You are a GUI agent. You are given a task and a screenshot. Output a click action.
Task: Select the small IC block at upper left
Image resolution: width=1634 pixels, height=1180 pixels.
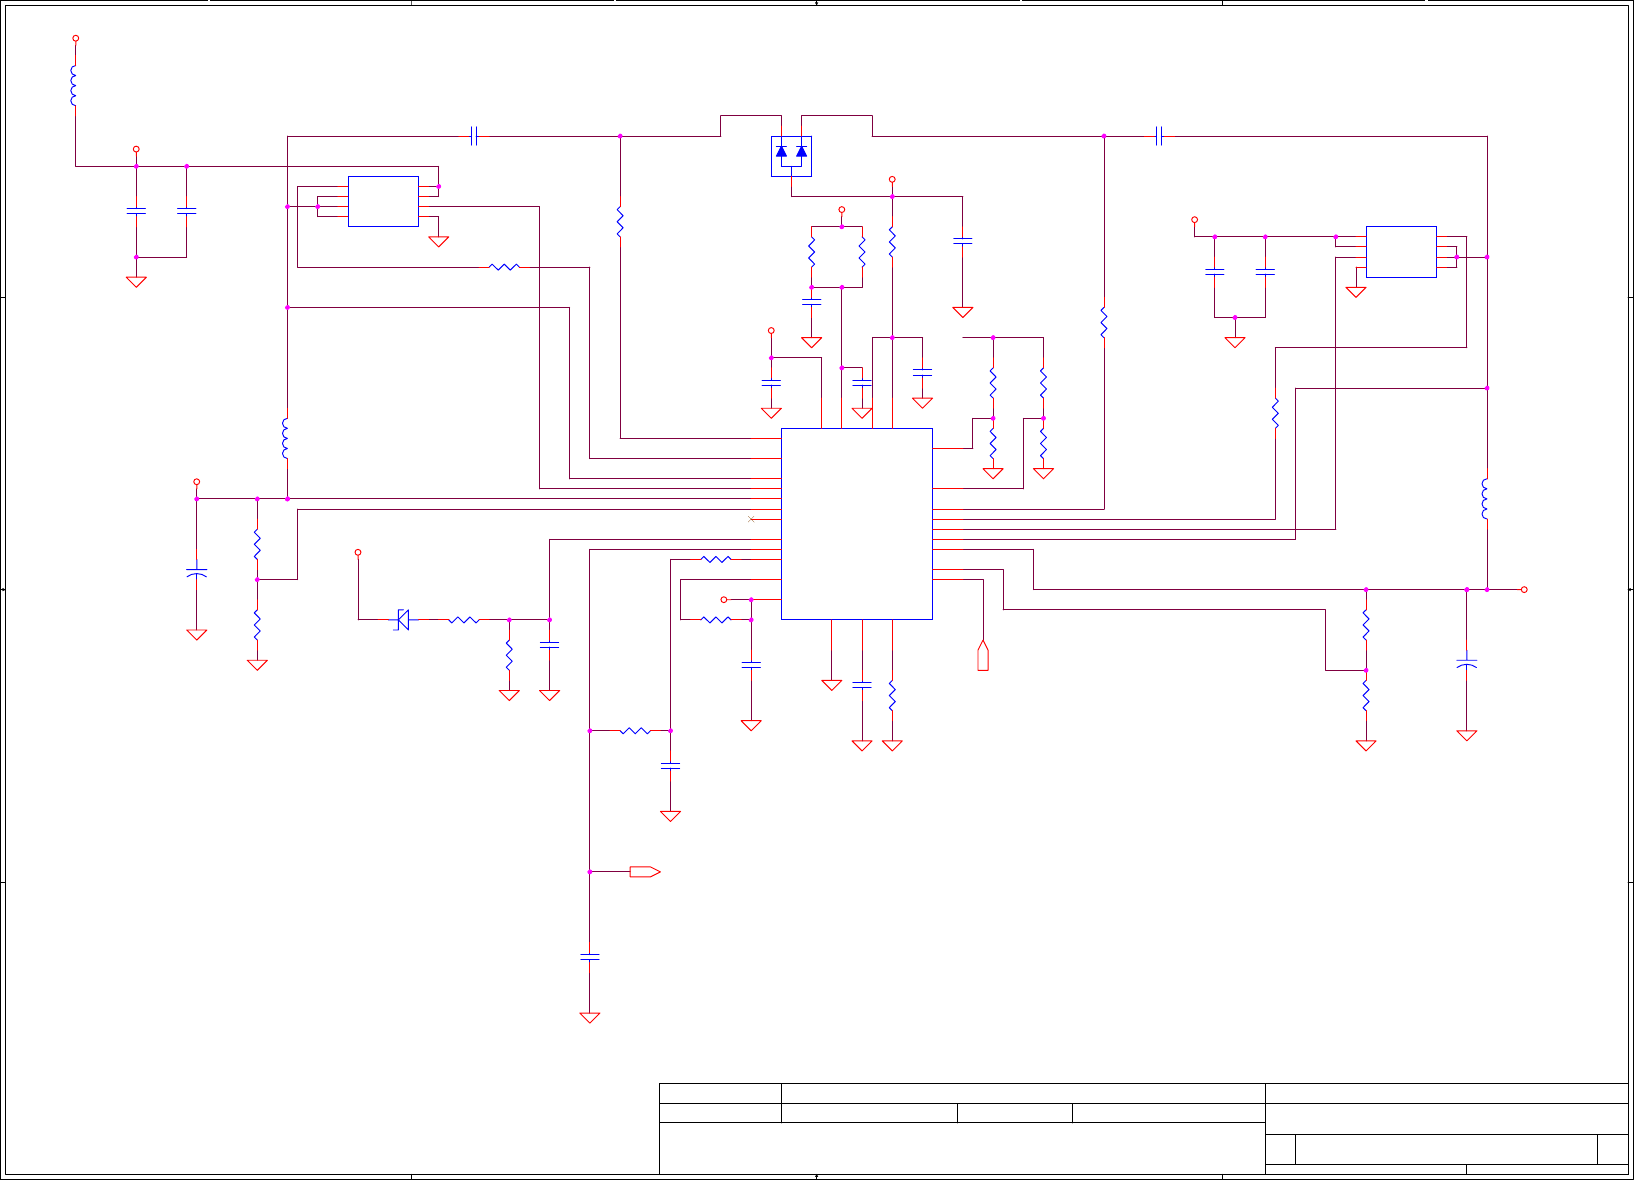click(x=383, y=201)
